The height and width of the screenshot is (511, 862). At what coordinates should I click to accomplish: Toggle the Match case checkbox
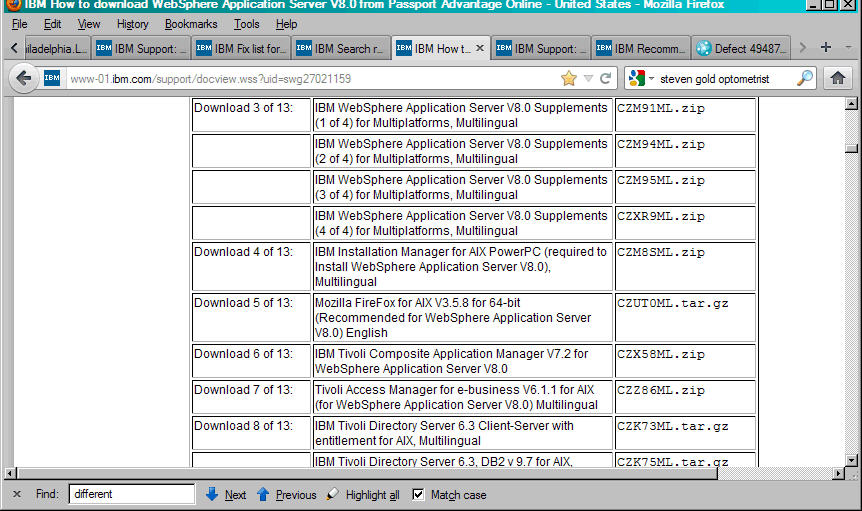click(418, 495)
